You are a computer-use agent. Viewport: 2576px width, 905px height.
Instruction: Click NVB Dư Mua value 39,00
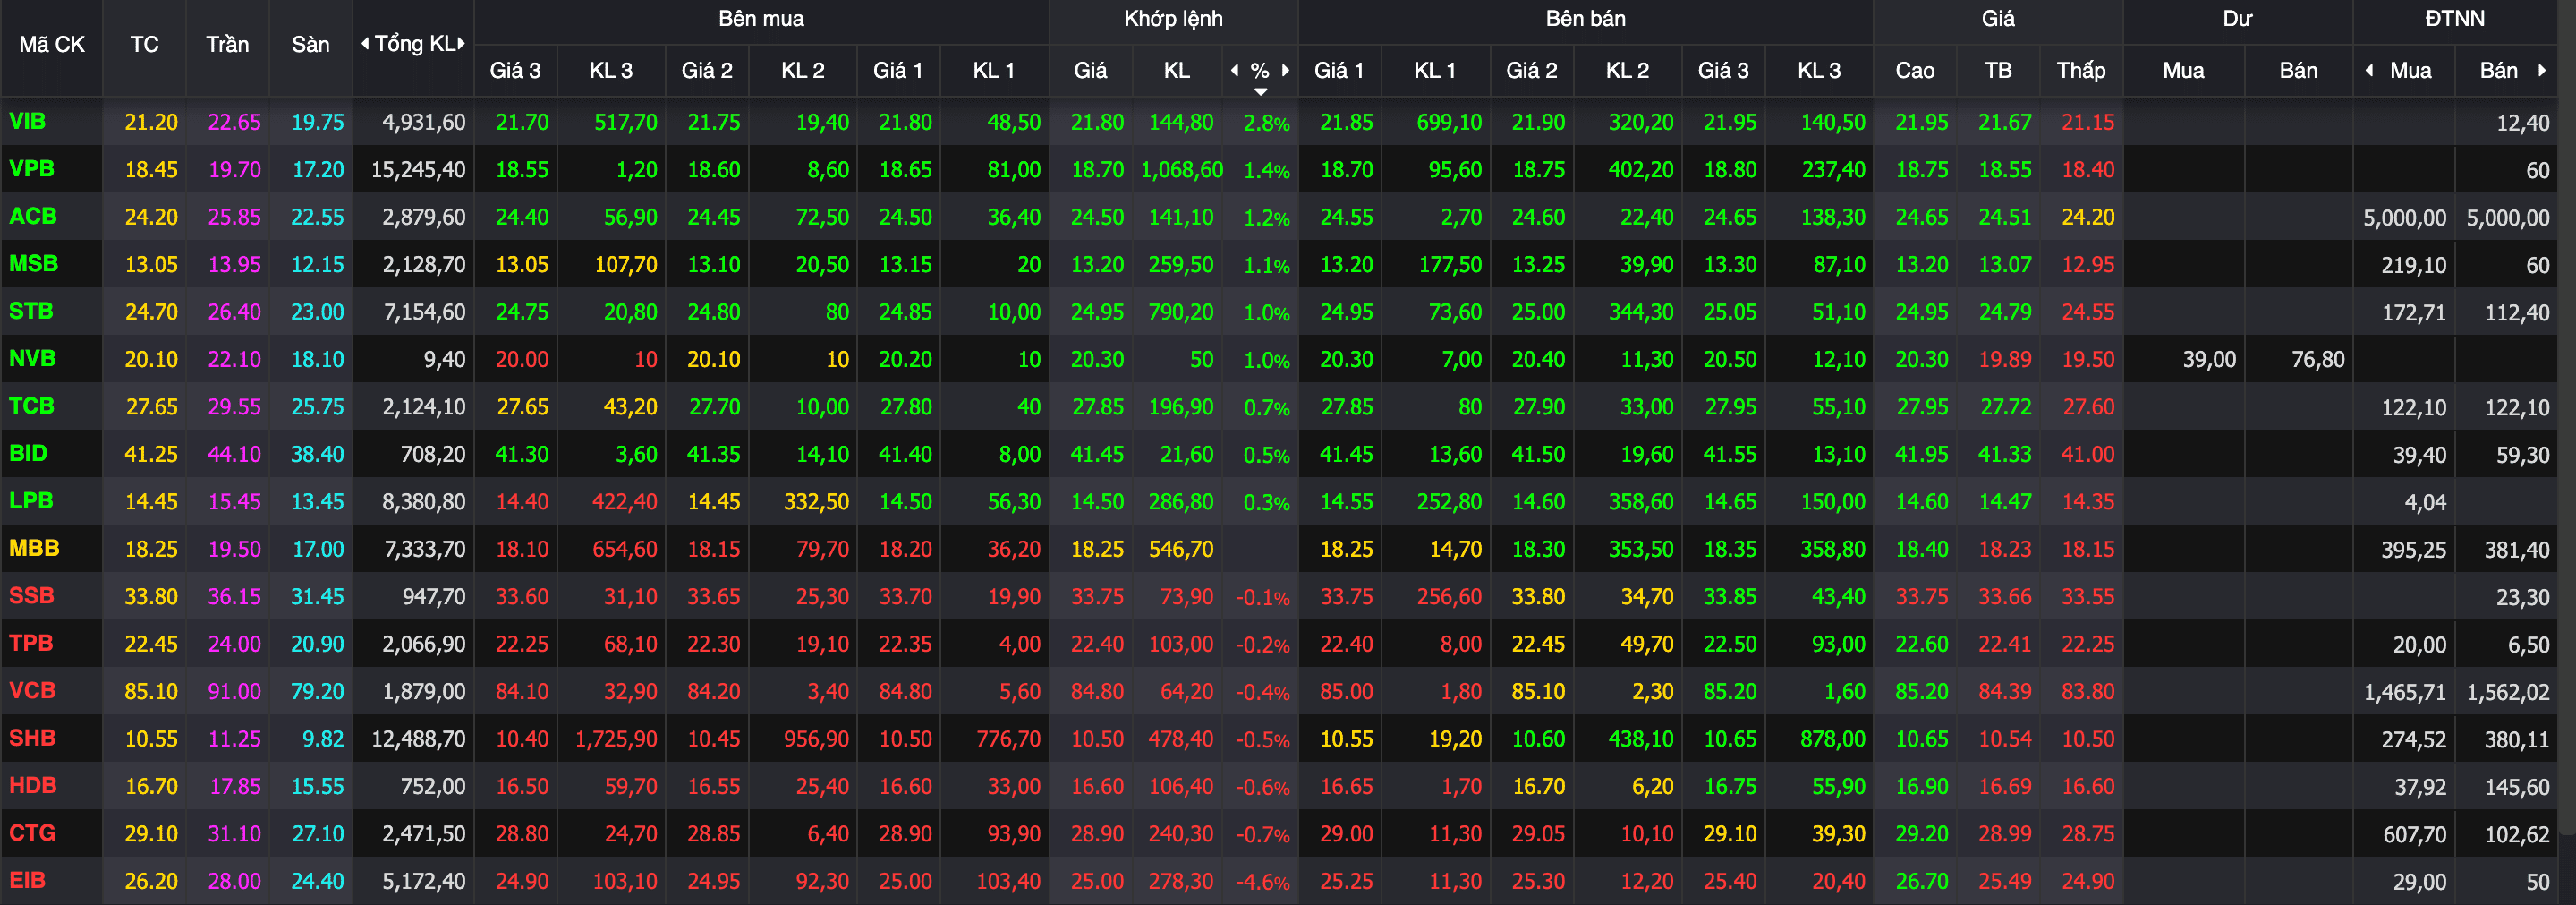[x=2208, y=359]
